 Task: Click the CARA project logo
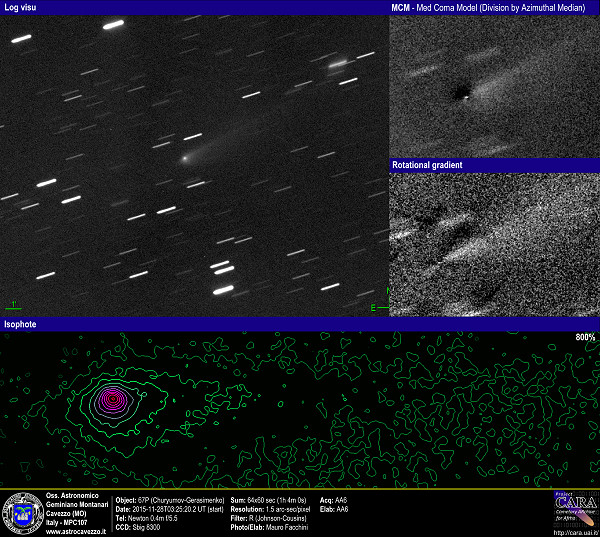coord(575,508)
